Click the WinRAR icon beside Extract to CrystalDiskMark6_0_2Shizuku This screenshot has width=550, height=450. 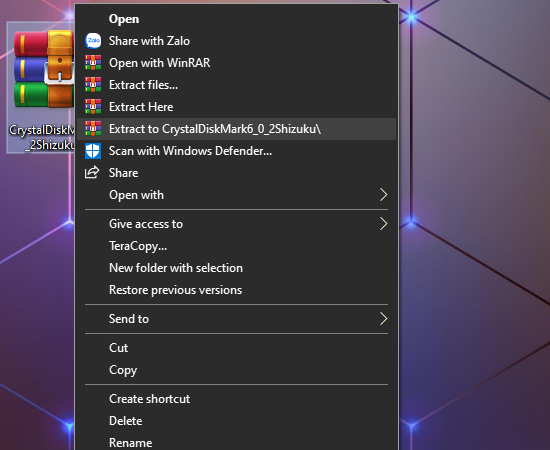[93, 129]
